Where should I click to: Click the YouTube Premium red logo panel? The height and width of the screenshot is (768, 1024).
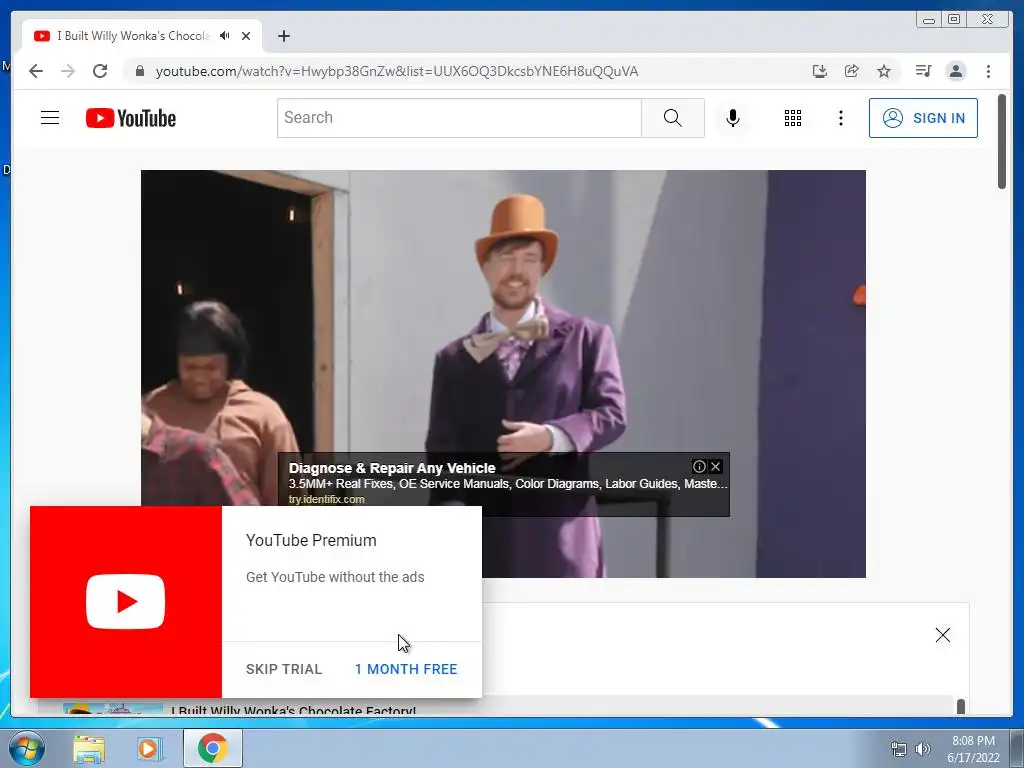coord(126,601)
